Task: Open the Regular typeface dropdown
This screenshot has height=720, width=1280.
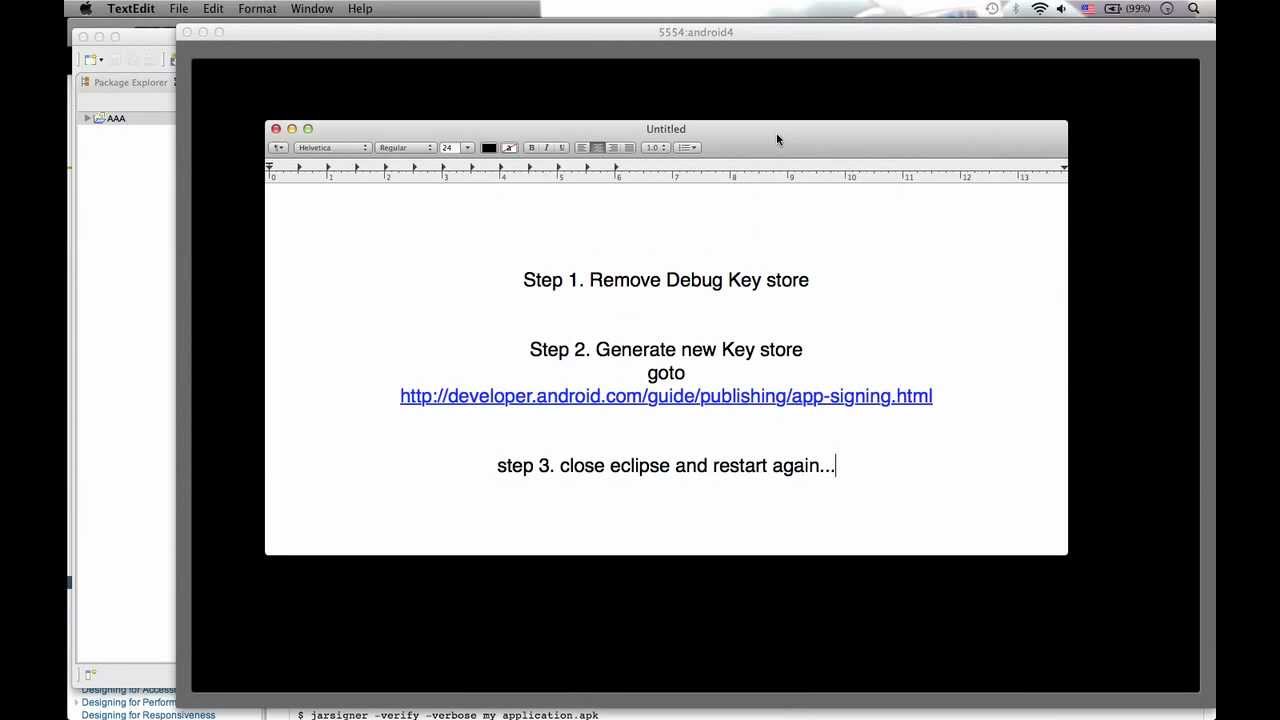Action: pos(405,148)
